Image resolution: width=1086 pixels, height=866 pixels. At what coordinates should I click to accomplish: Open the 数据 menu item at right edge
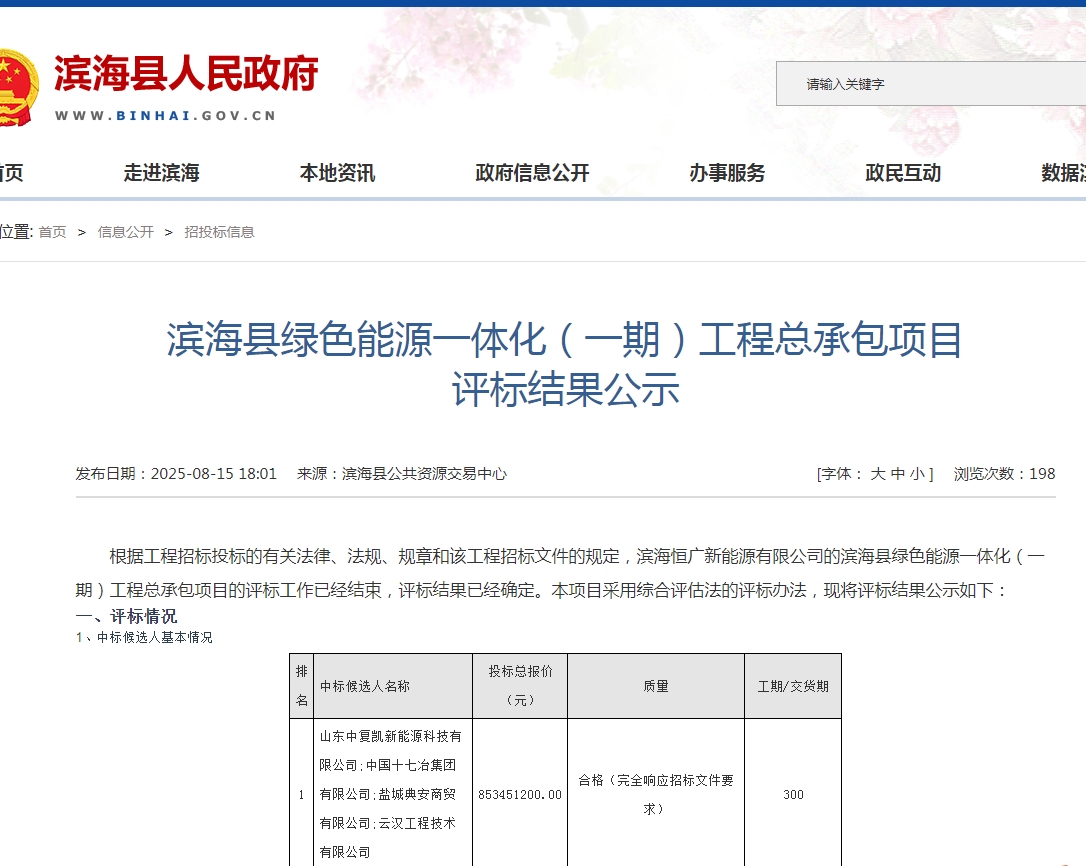coord(1063,173)
